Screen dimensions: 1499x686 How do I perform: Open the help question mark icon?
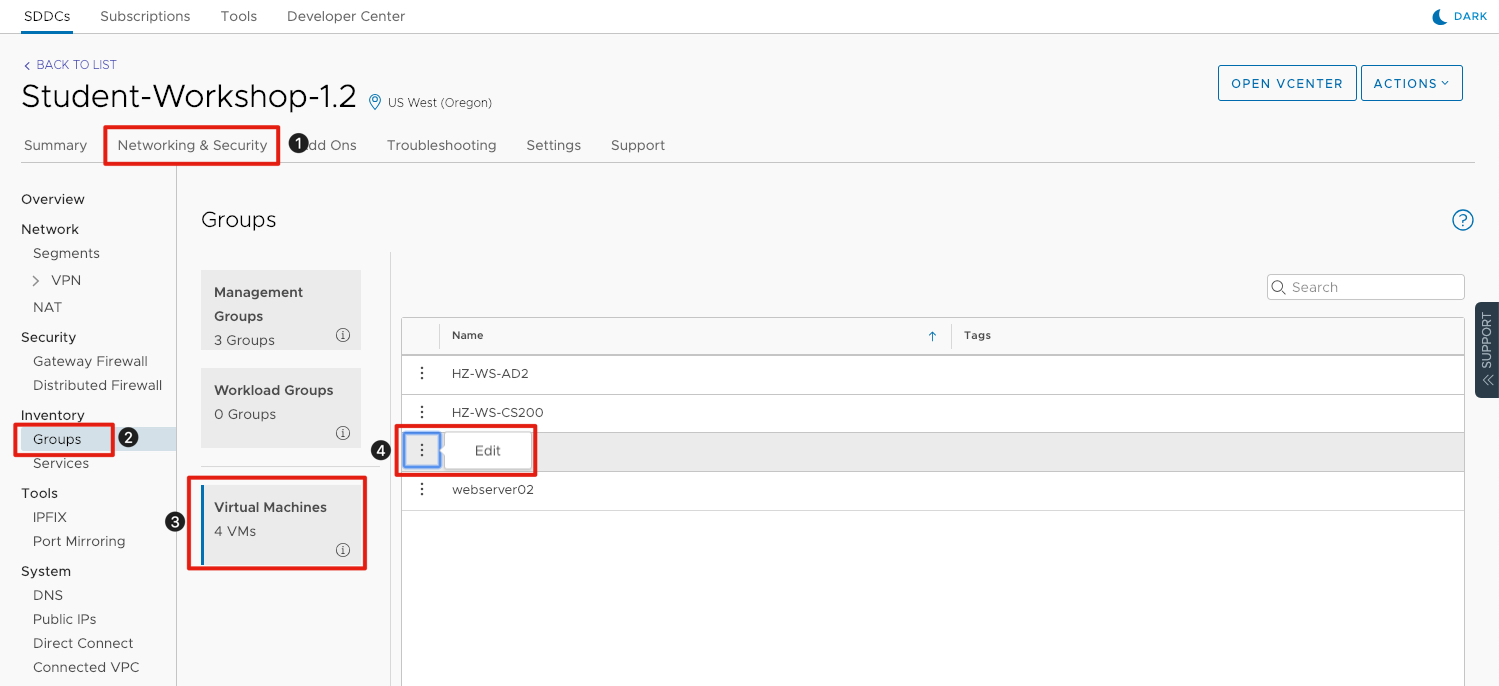coord(1462,220)
